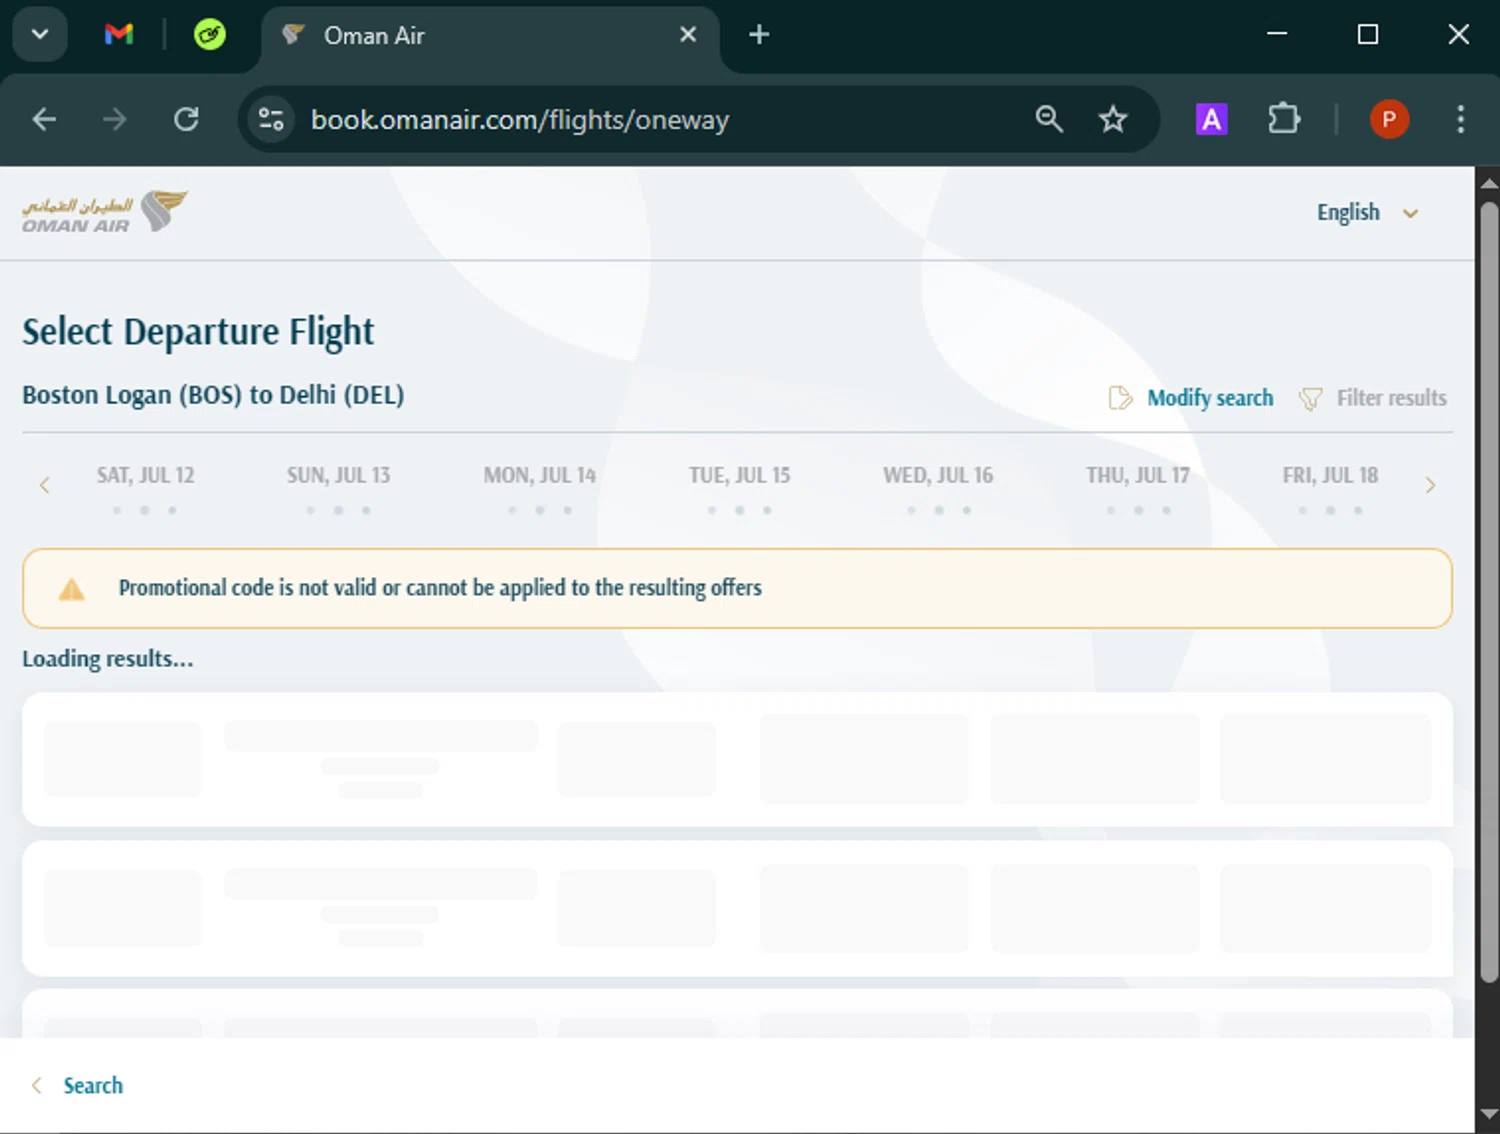This screenshot has height=1134, width=1500.
Task: Go back to Search link
Action: click(93, 1086)
